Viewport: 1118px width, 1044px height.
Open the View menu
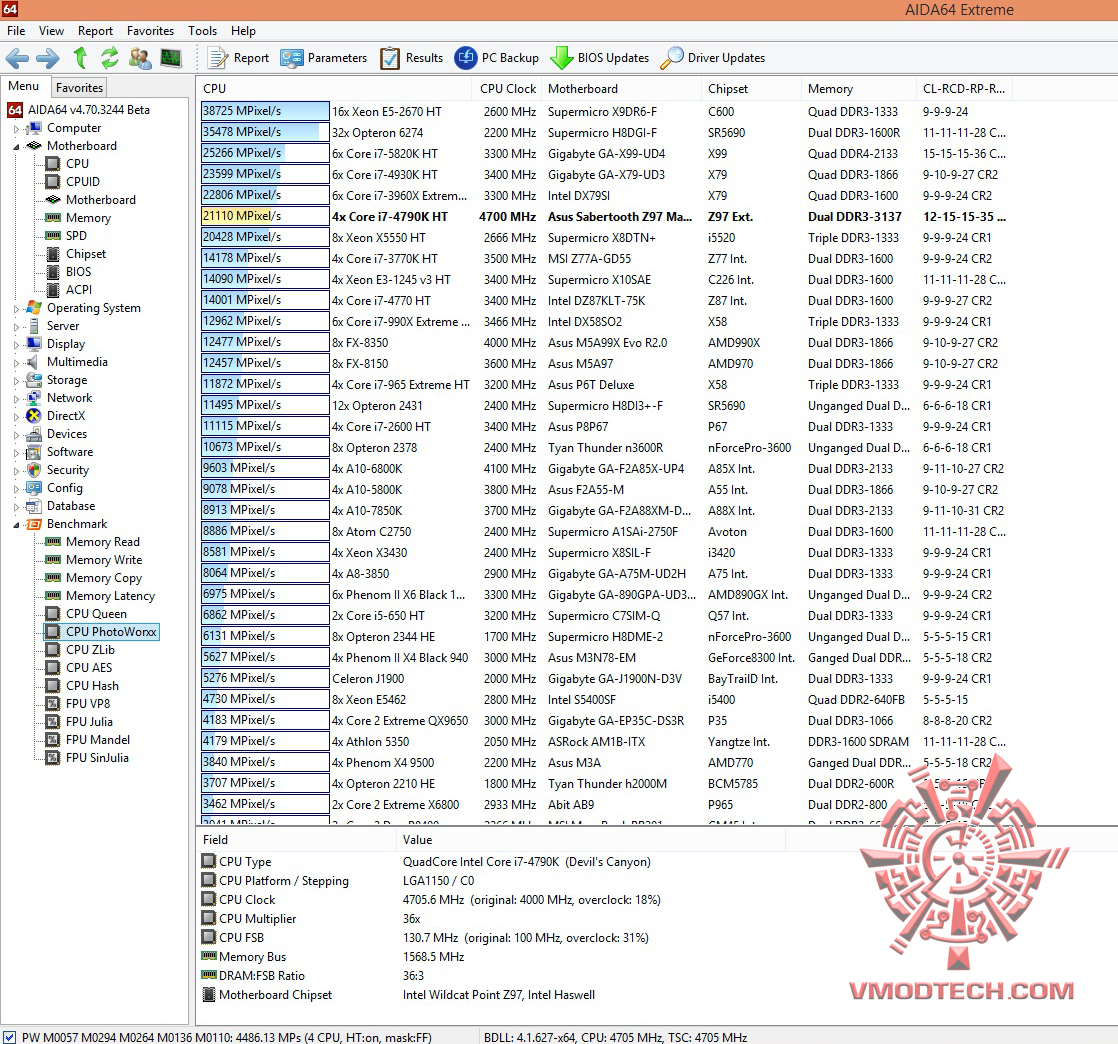[x=51, y=31]
